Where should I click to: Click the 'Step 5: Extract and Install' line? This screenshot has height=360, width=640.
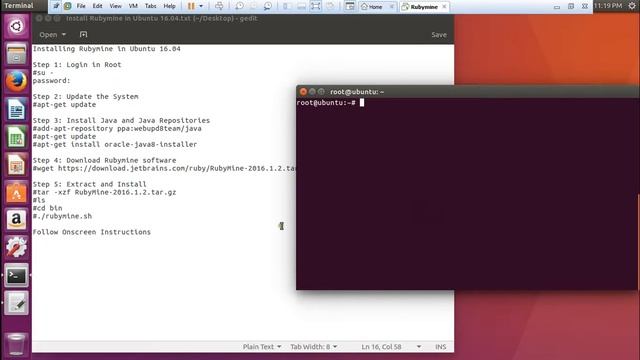[x=89, y=184]
